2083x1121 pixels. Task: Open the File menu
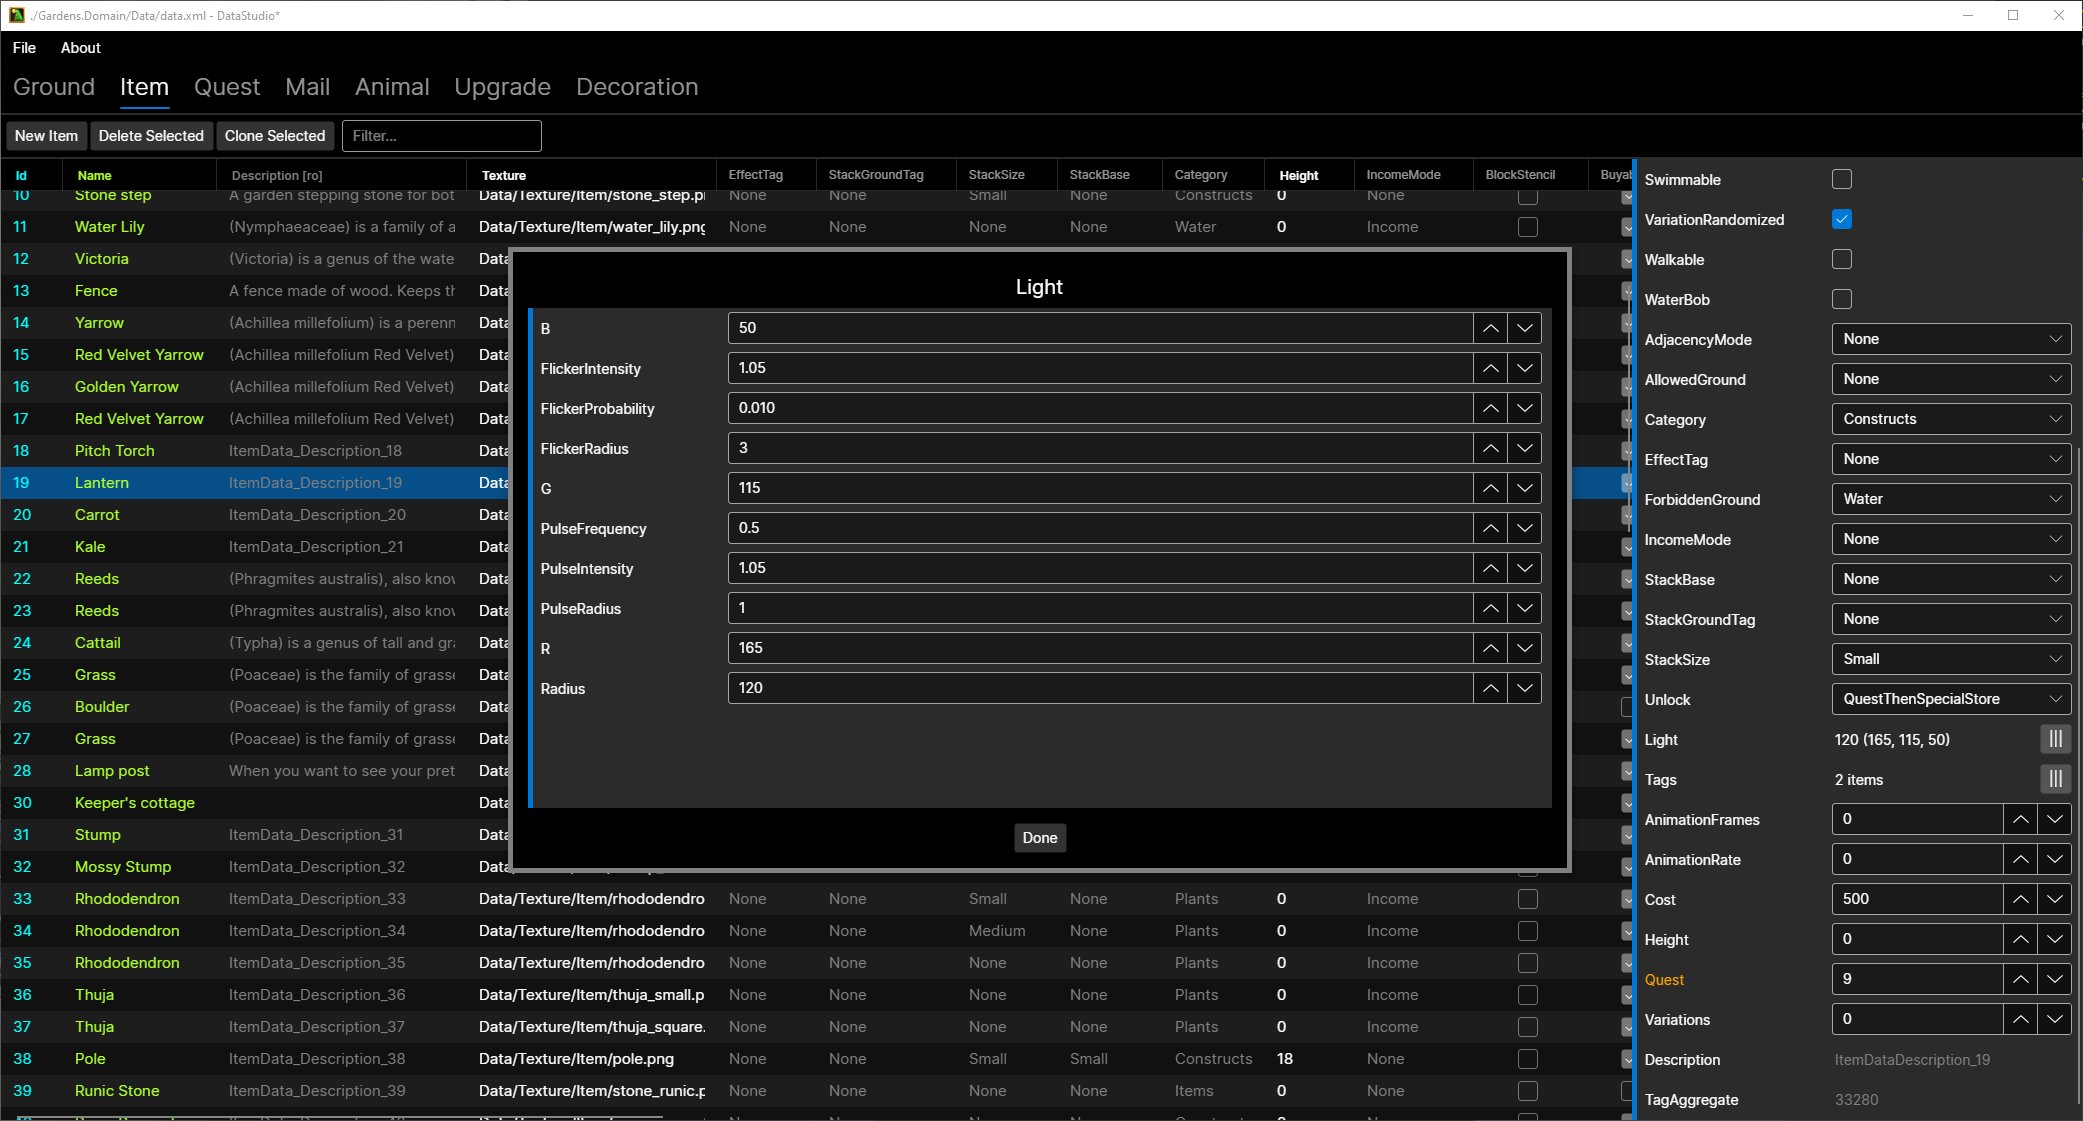[x=23, y=47]
